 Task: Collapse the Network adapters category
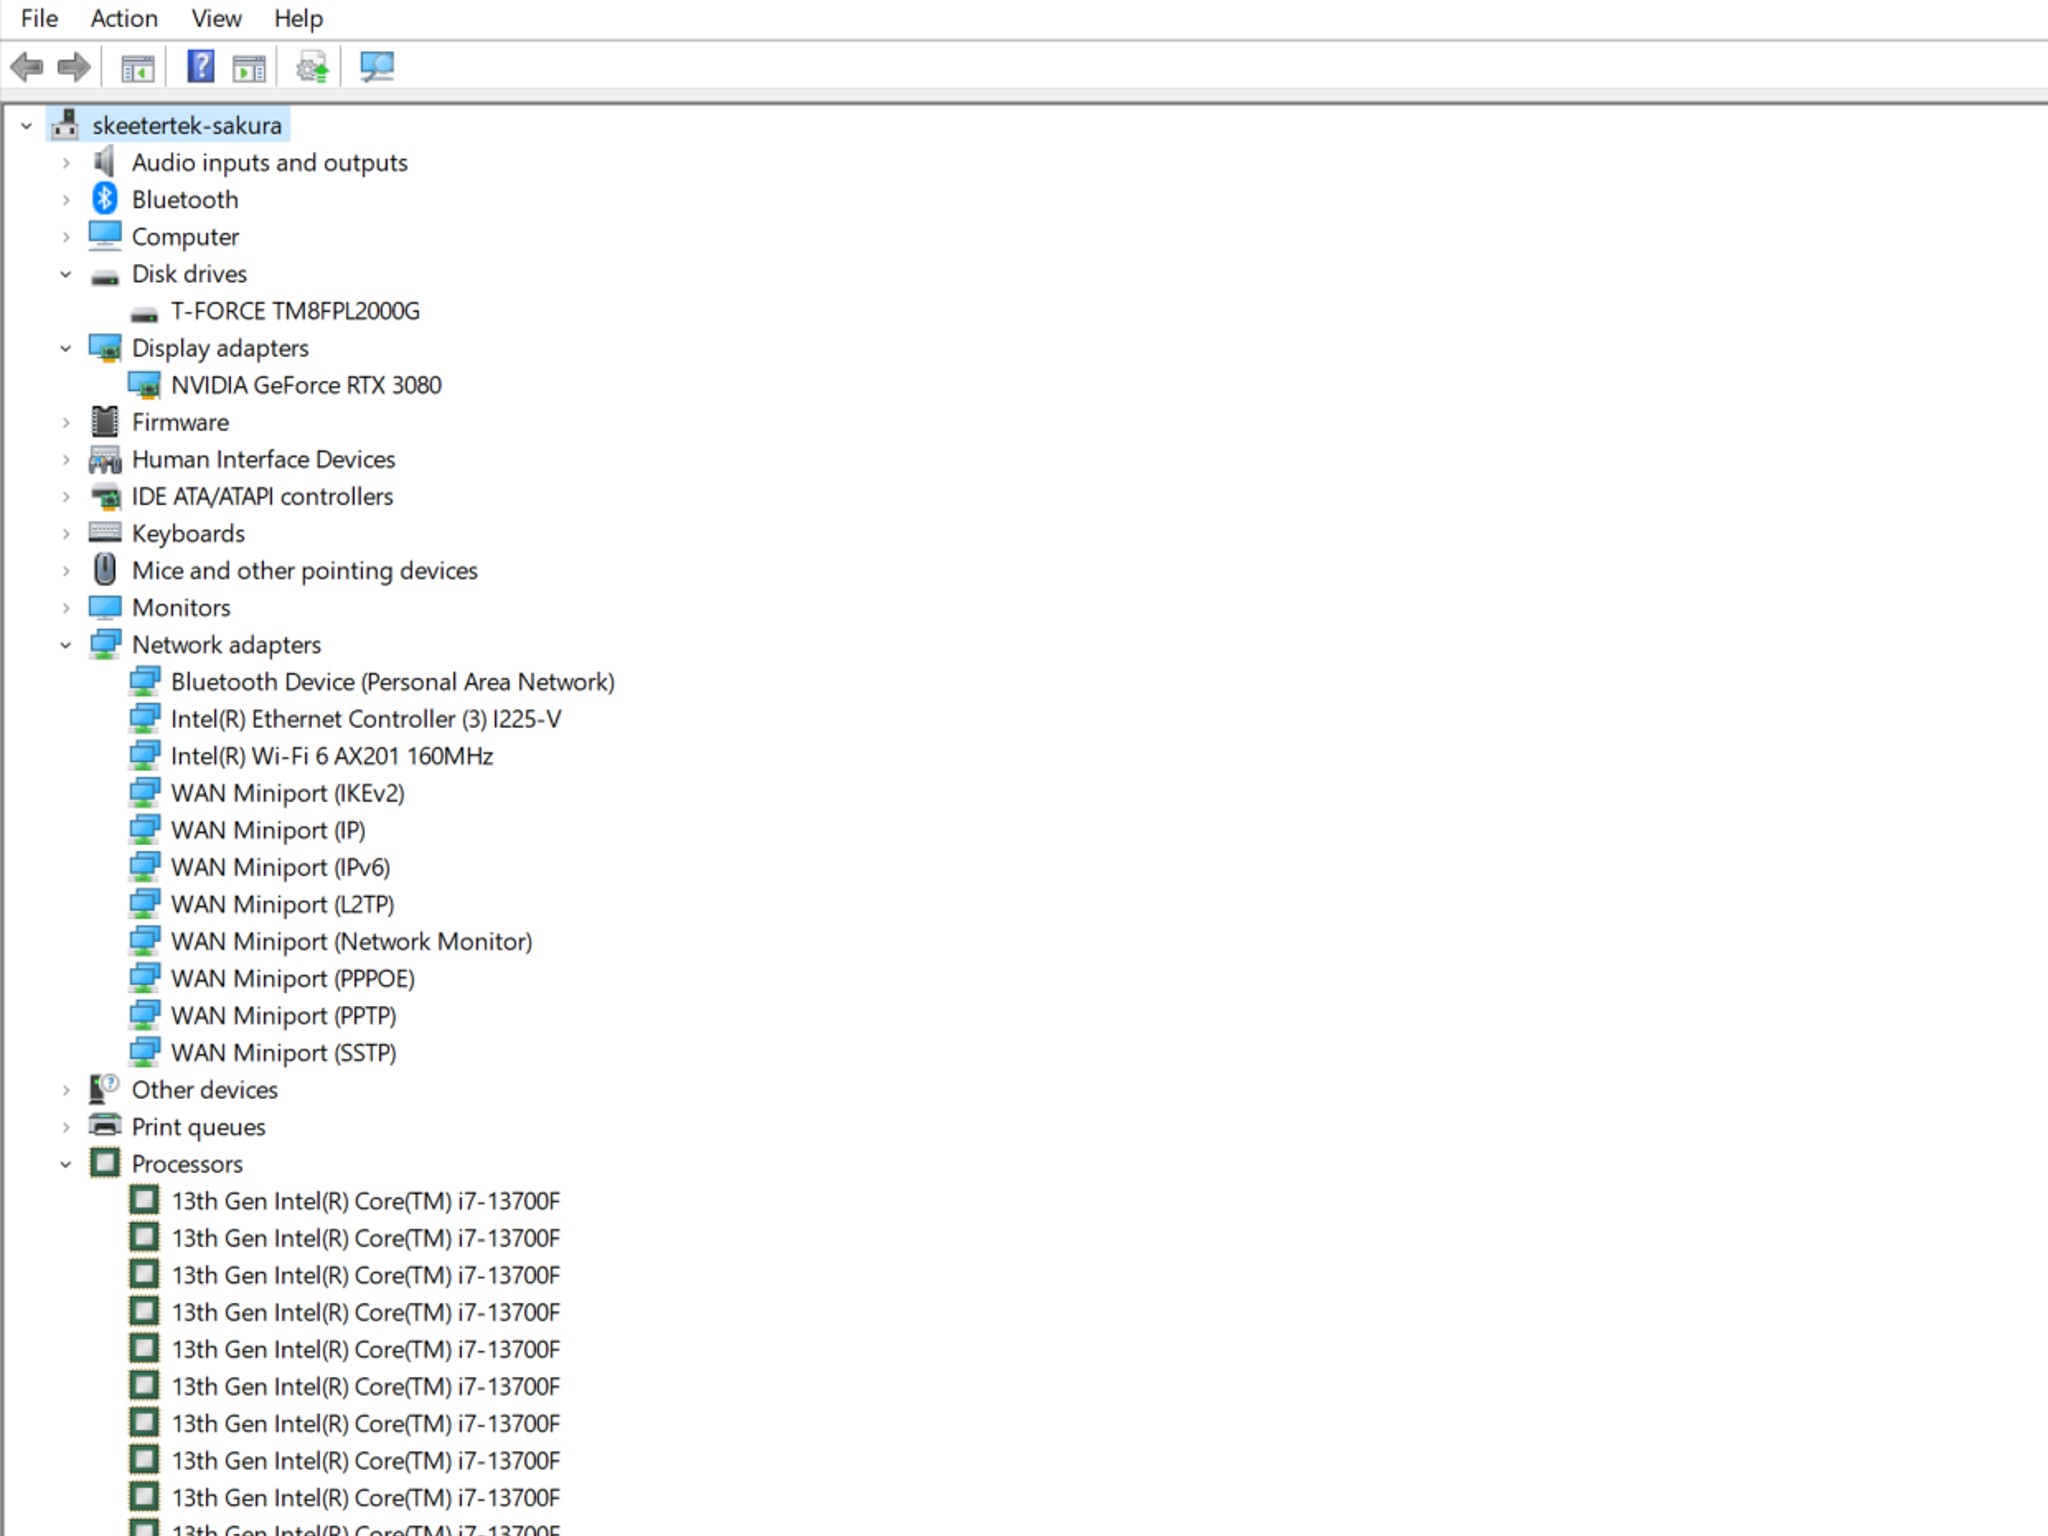point(66,645)
